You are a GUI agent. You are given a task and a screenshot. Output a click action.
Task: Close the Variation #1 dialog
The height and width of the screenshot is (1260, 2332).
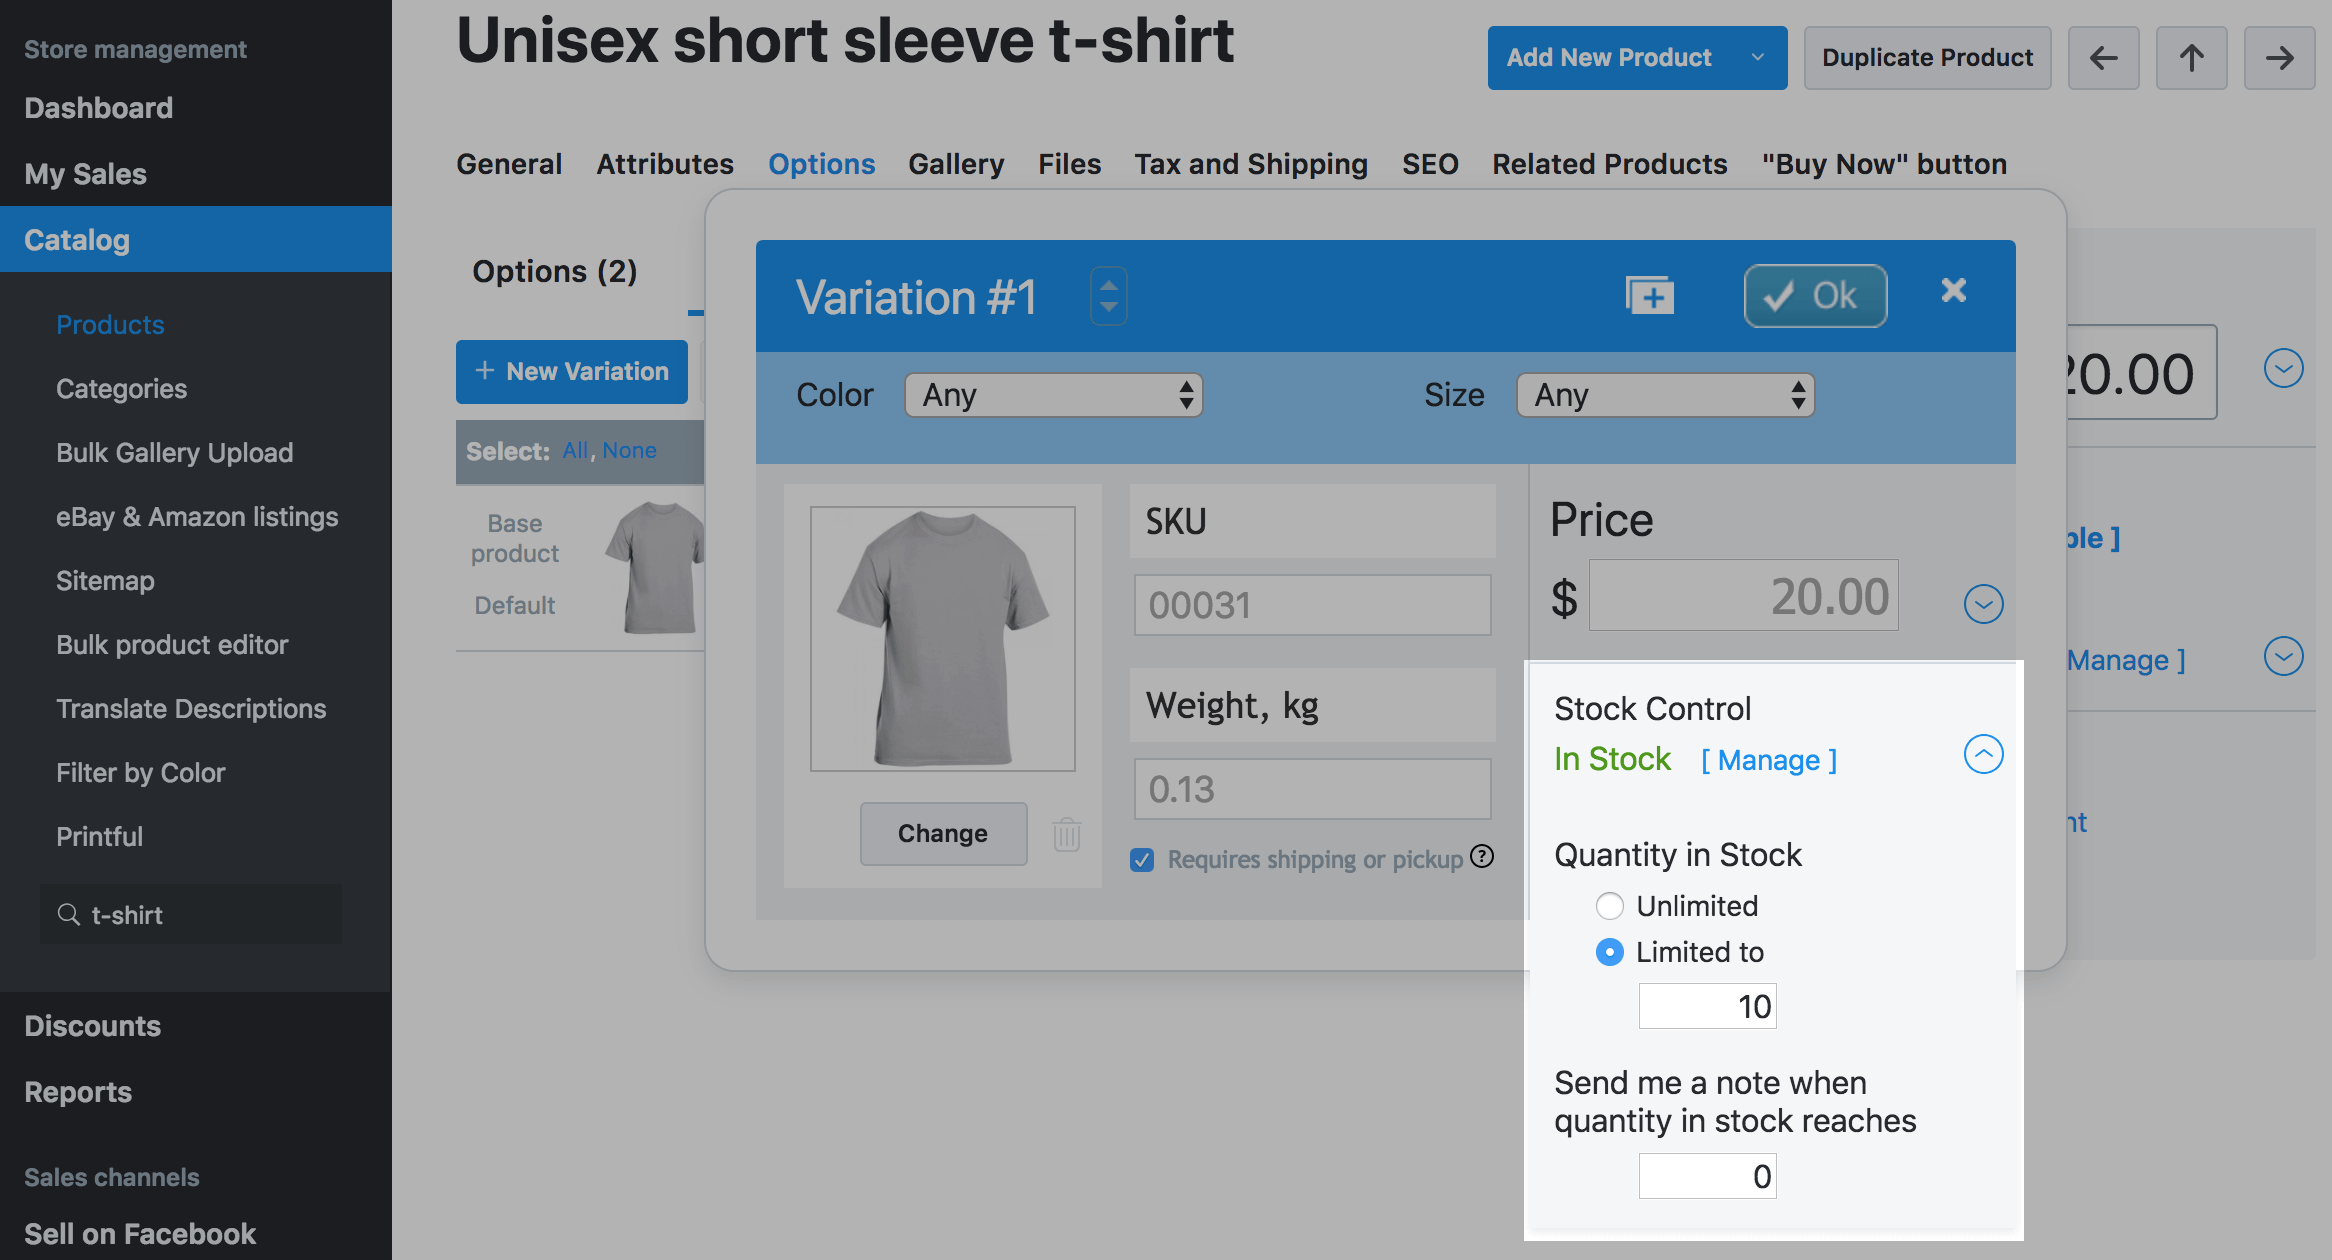1953,291
